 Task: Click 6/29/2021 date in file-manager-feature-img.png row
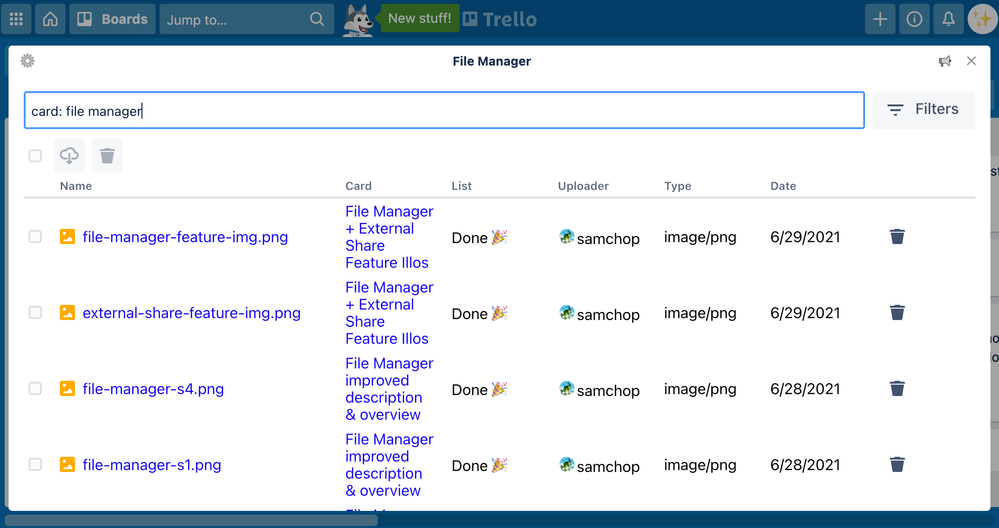pyautogui.click(x=805, y=237)
